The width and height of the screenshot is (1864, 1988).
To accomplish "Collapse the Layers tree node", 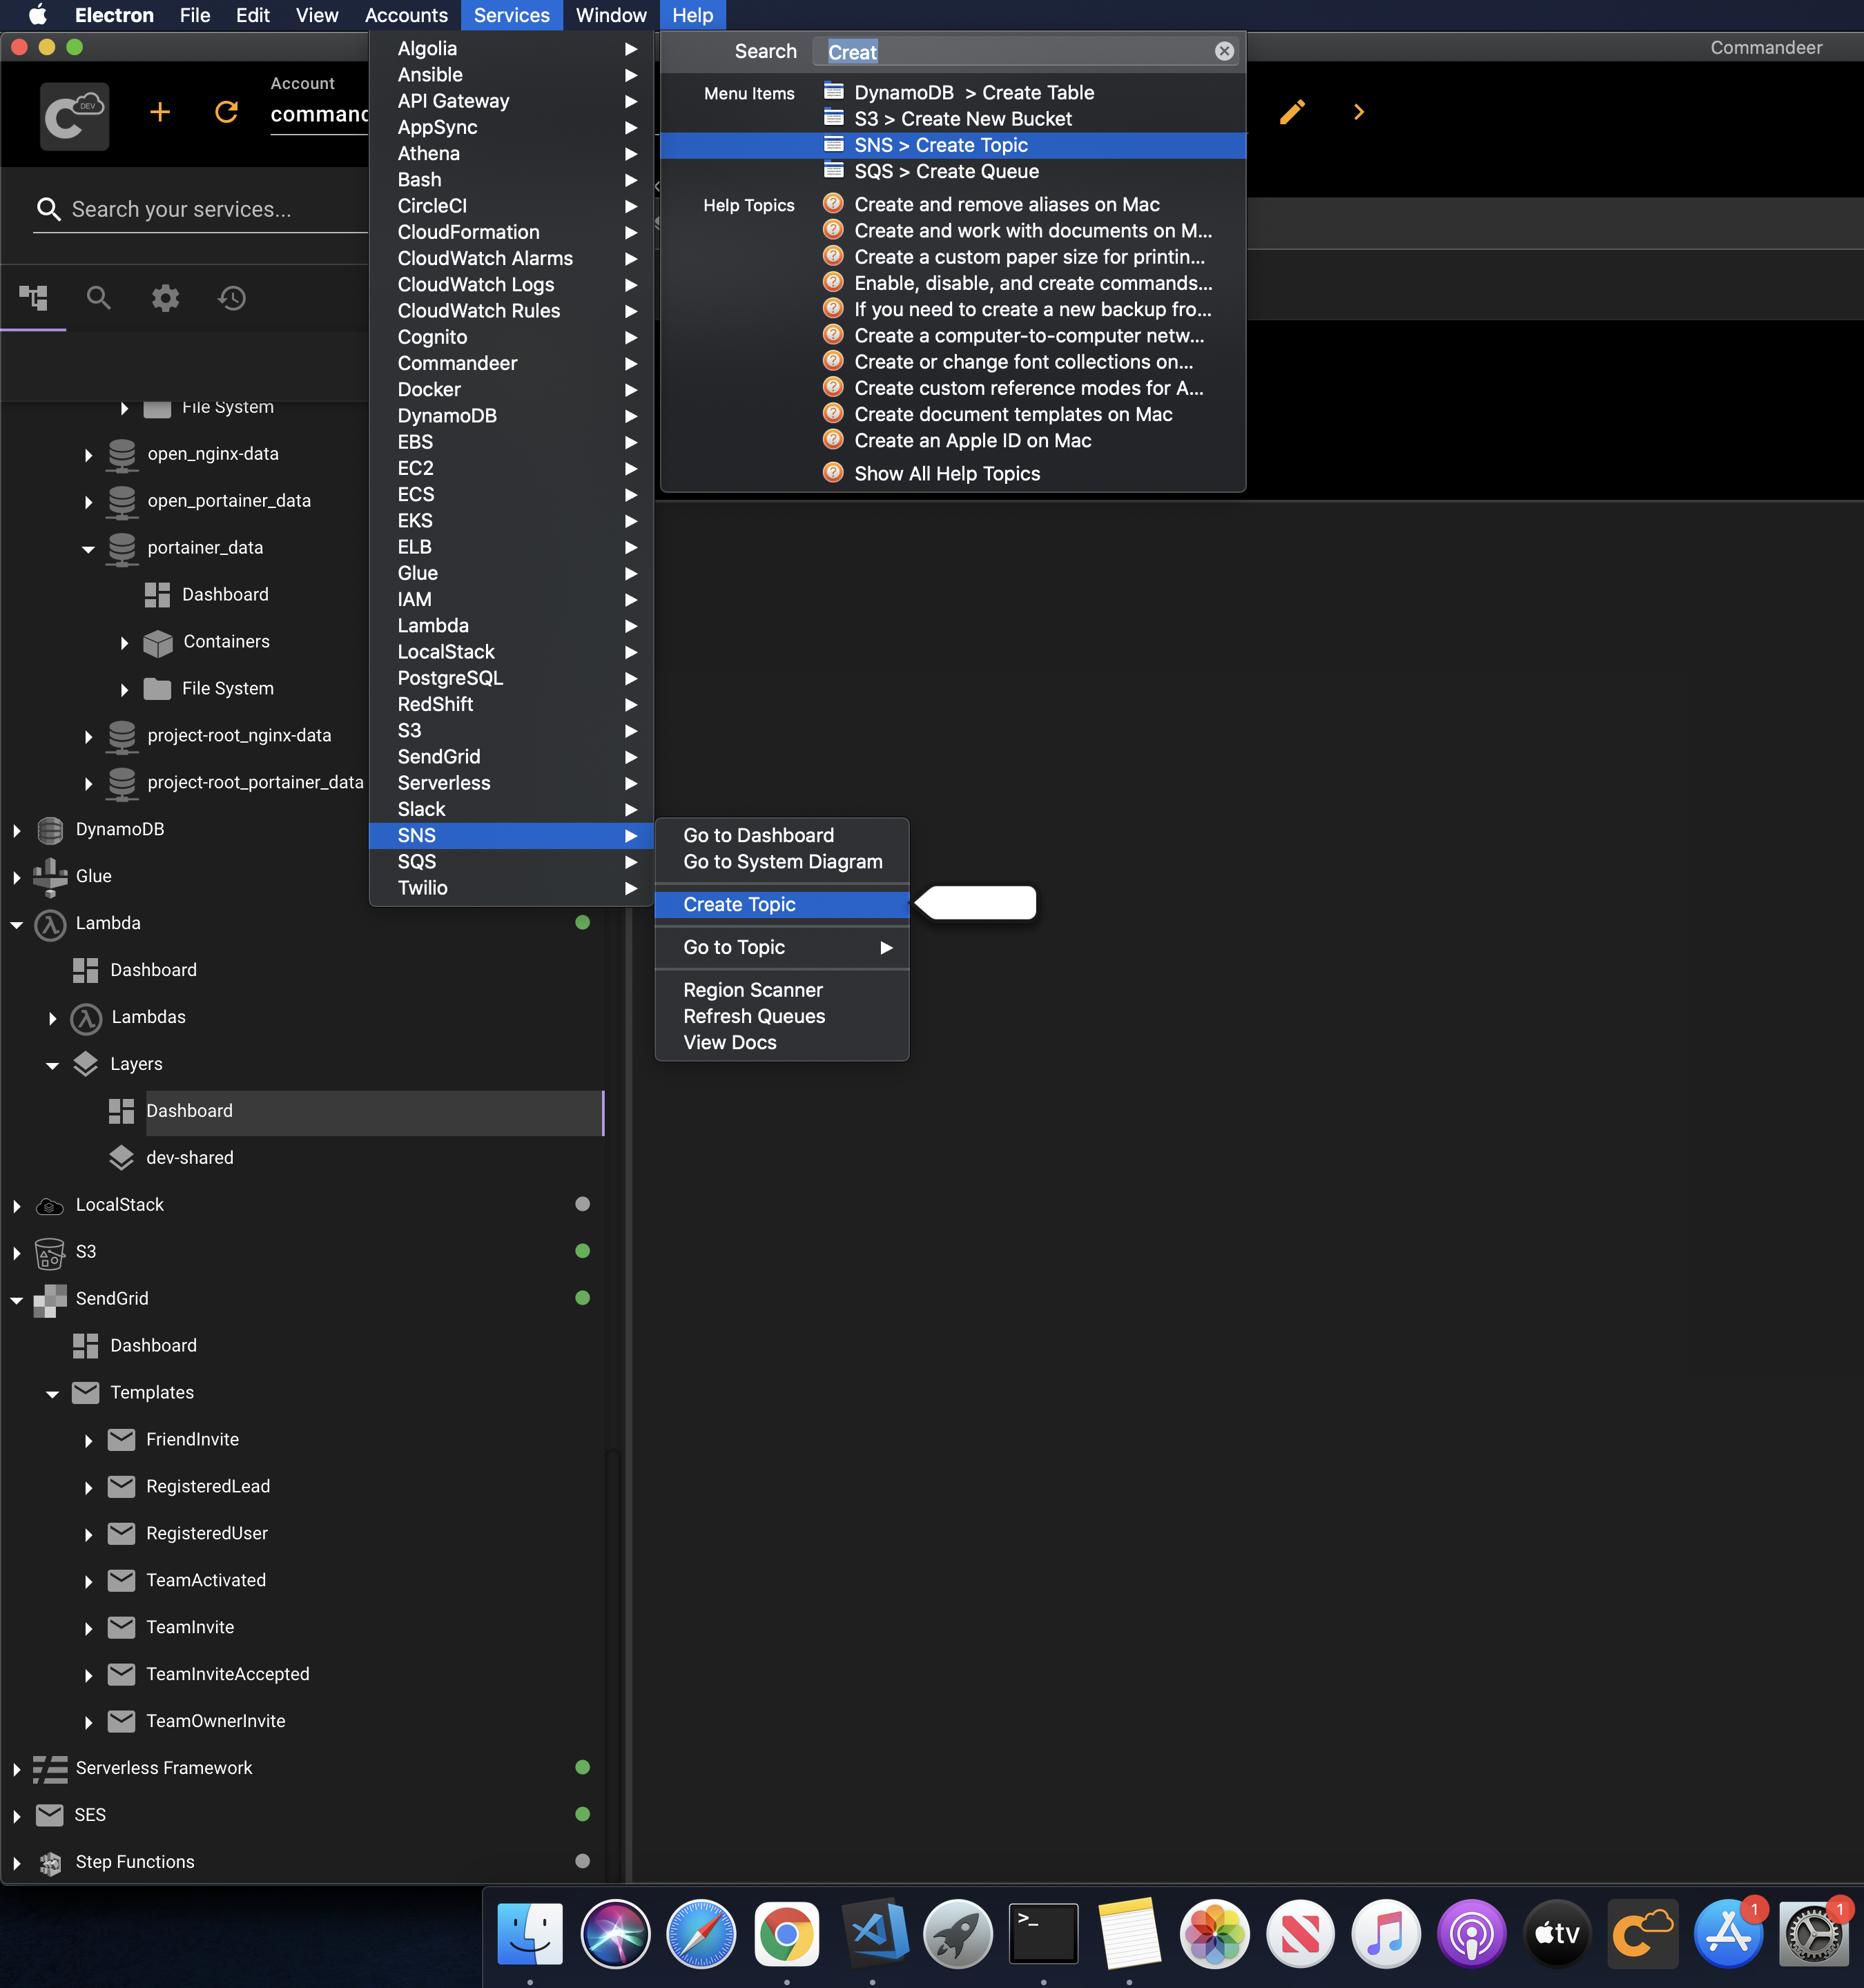I will coord(53,1066).
